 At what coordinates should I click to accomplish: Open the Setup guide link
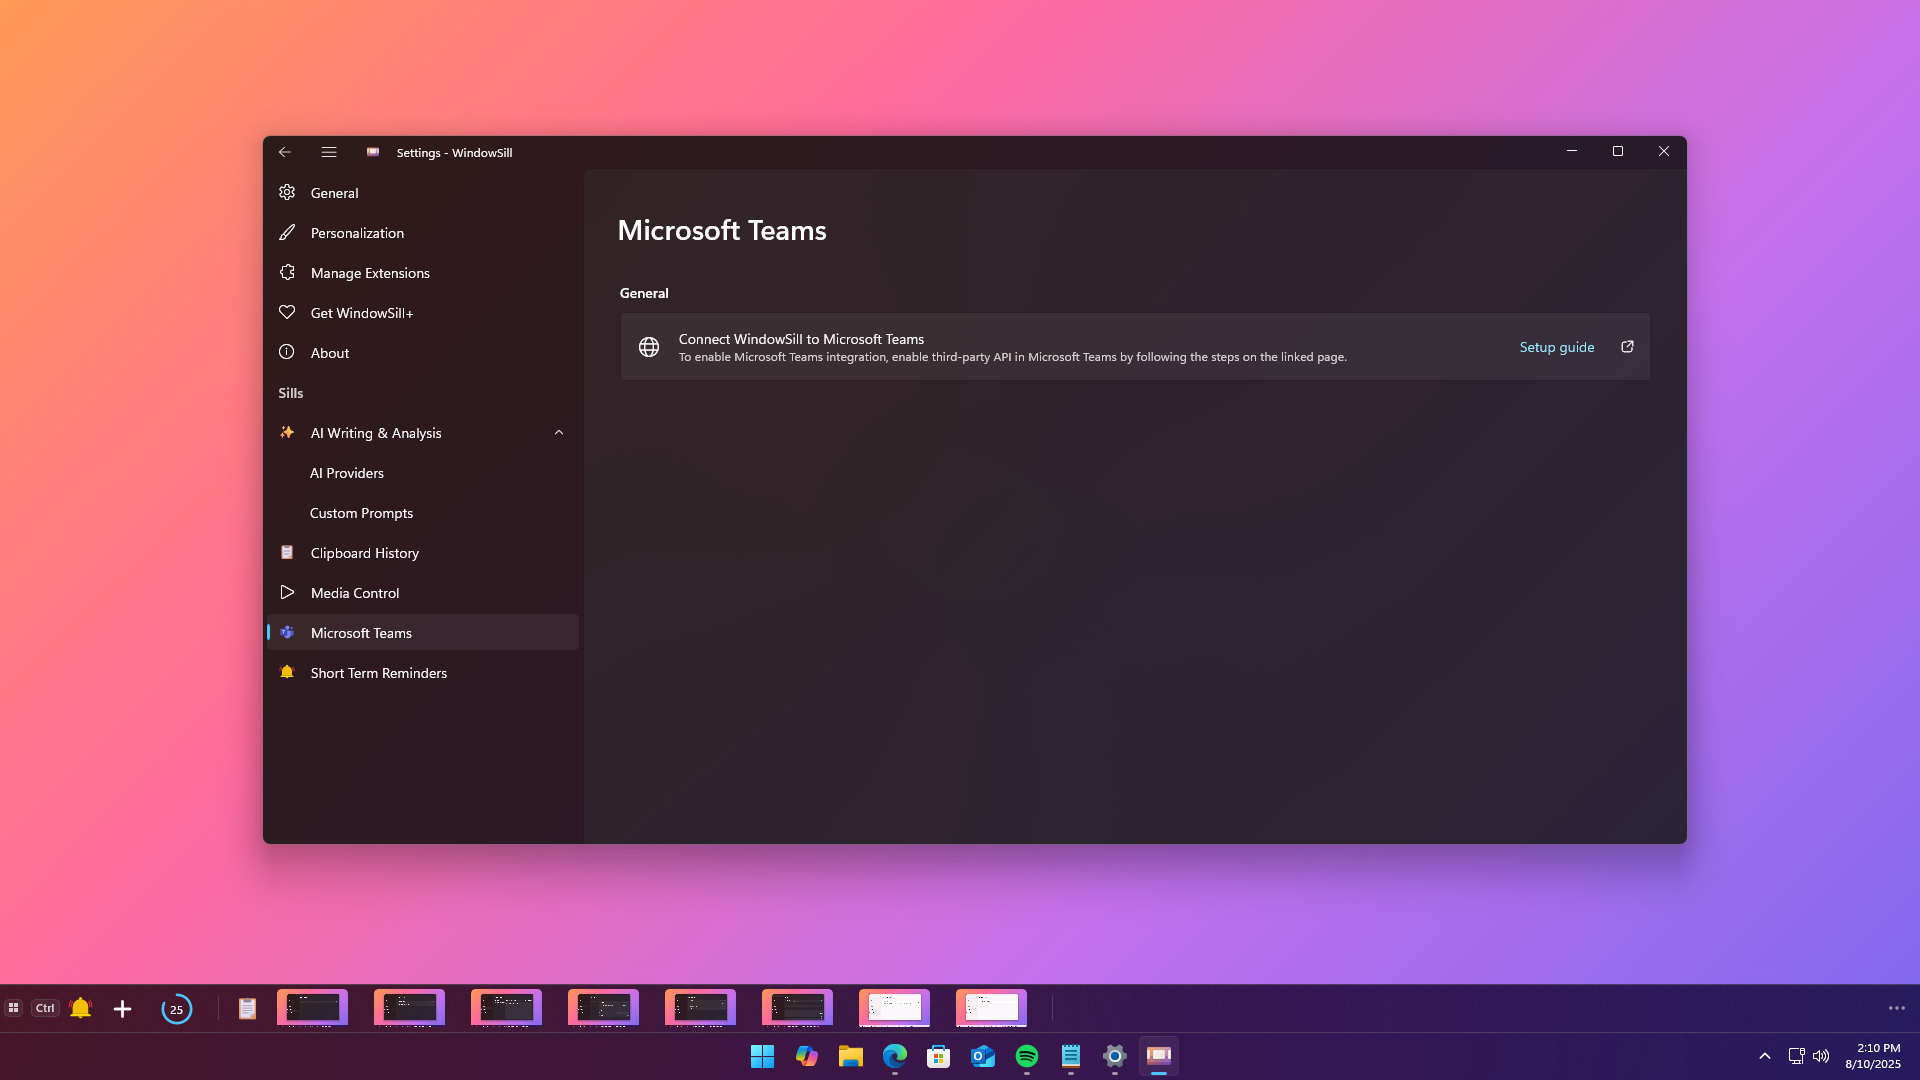coord(1556,347)
